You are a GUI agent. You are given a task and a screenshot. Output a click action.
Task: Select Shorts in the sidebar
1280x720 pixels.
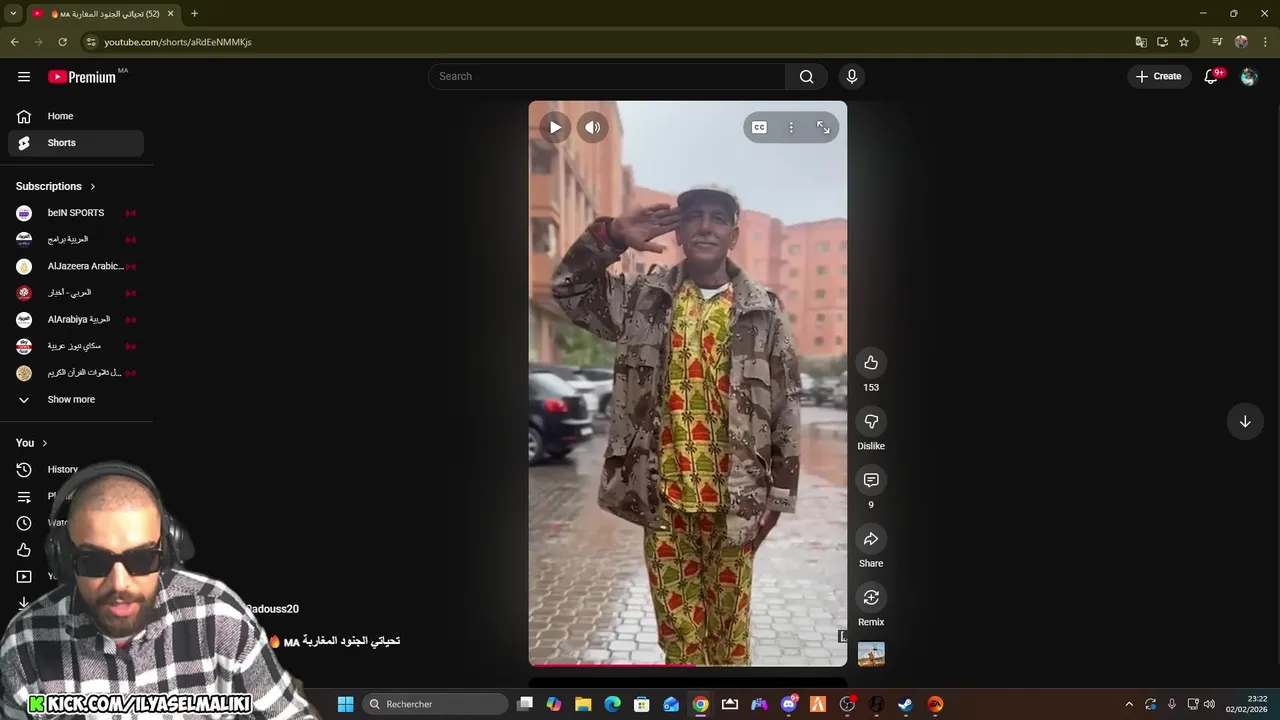(x=76, y=143)
